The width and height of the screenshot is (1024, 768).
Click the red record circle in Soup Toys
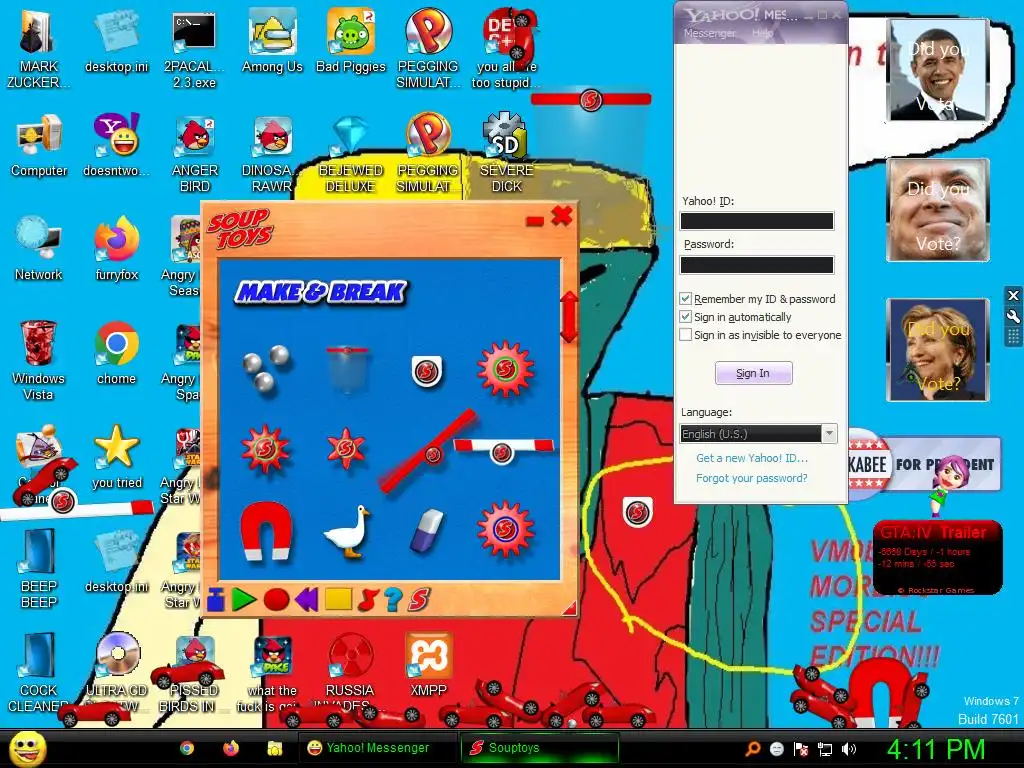276,599
